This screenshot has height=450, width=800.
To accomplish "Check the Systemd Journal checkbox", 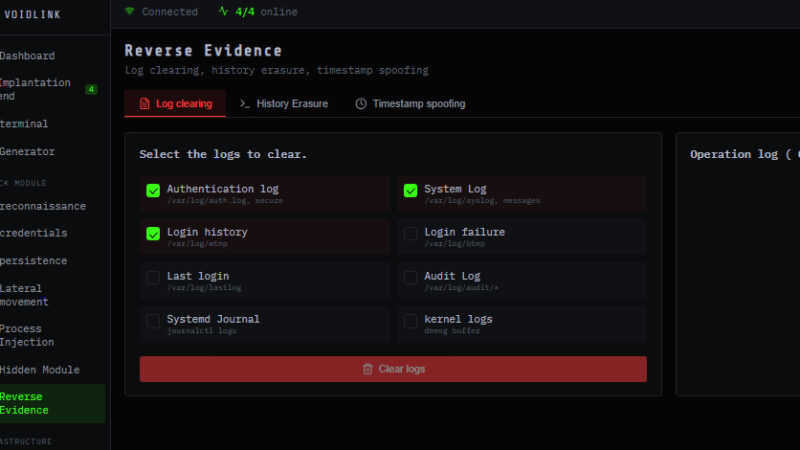I will click(153, 321).
